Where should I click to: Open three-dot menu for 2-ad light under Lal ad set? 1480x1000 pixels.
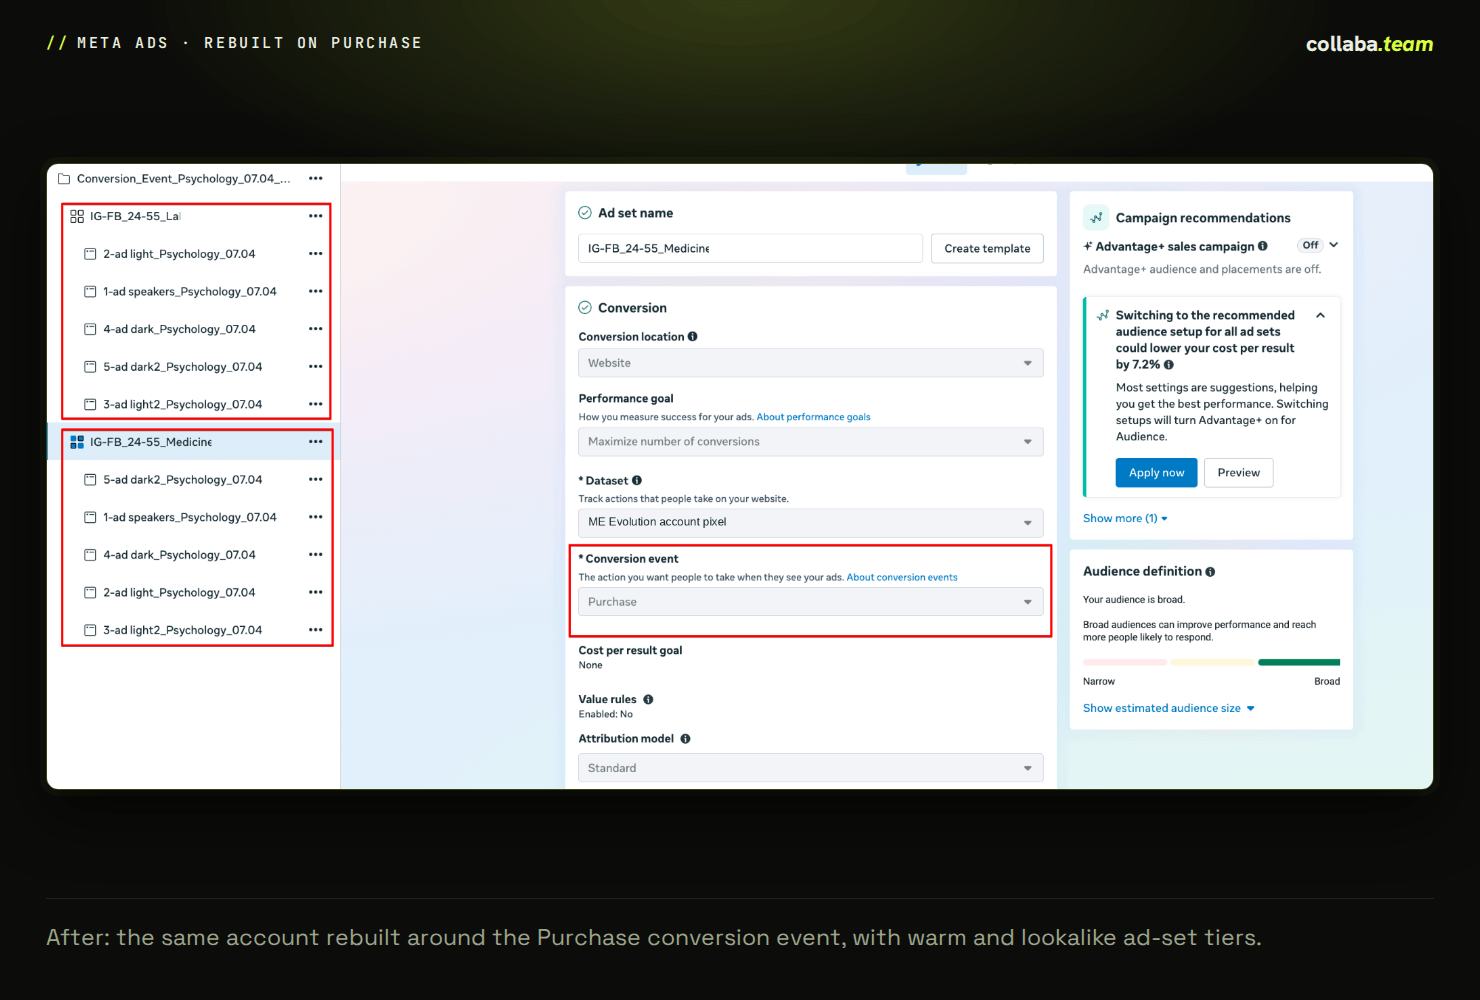(316, 254)
